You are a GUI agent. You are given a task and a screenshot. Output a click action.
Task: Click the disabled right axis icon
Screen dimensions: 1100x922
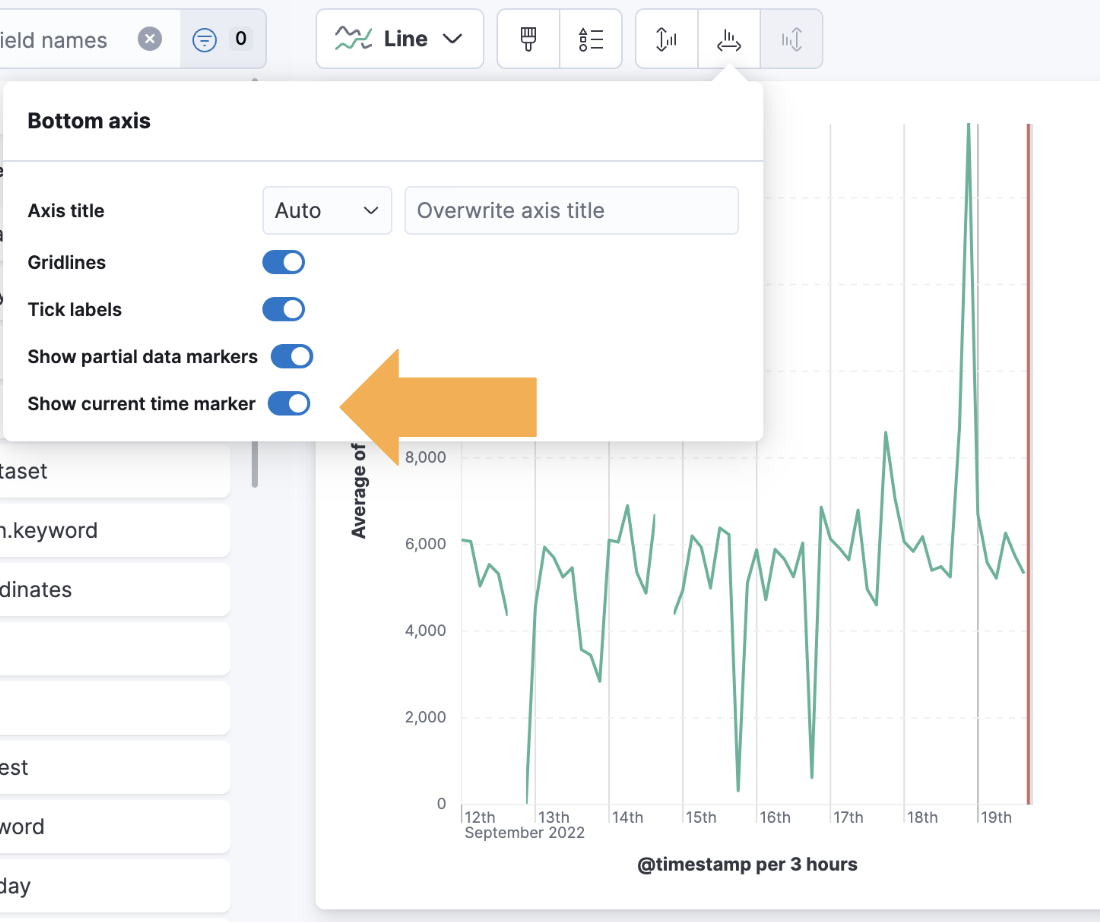point(792,39)
